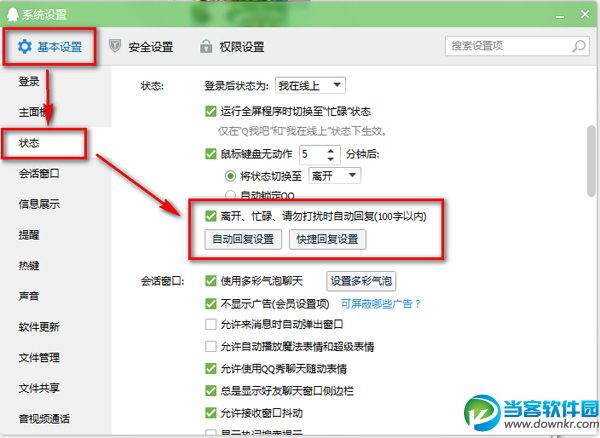Image resolution: width=600 pixels, height=438 pixels.
Task: Open the 可屏蔽哪些广告？ link
Action: [x=381, y=304]
